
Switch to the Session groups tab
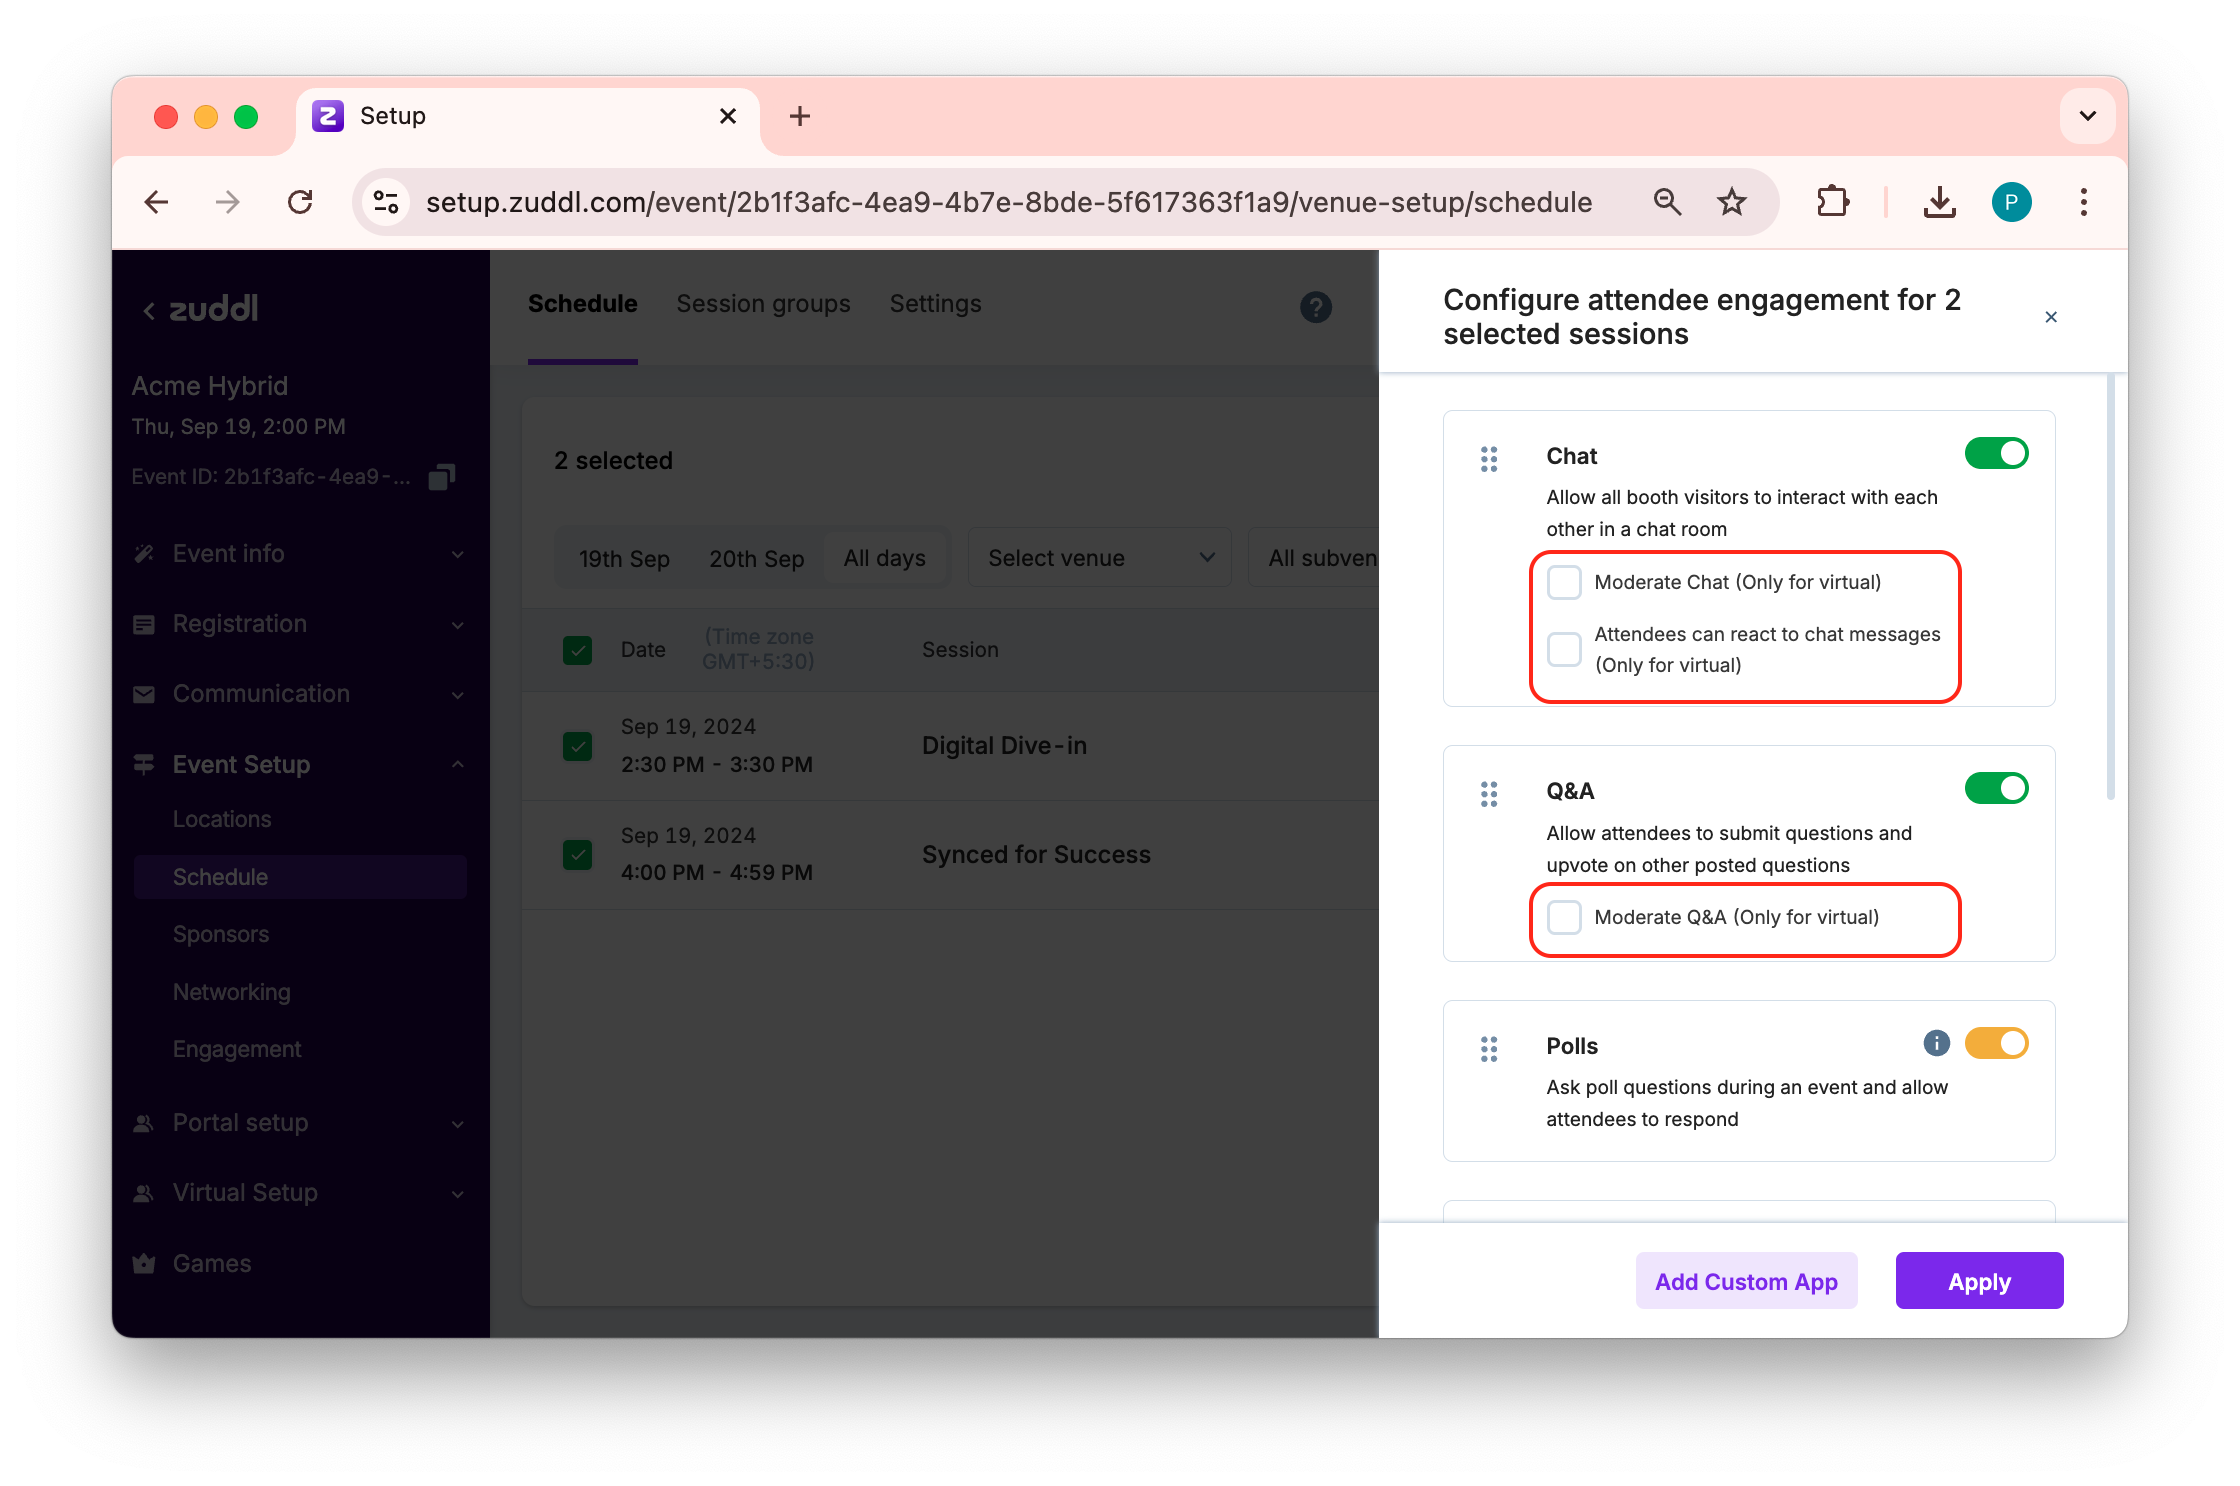pos(763,304)
